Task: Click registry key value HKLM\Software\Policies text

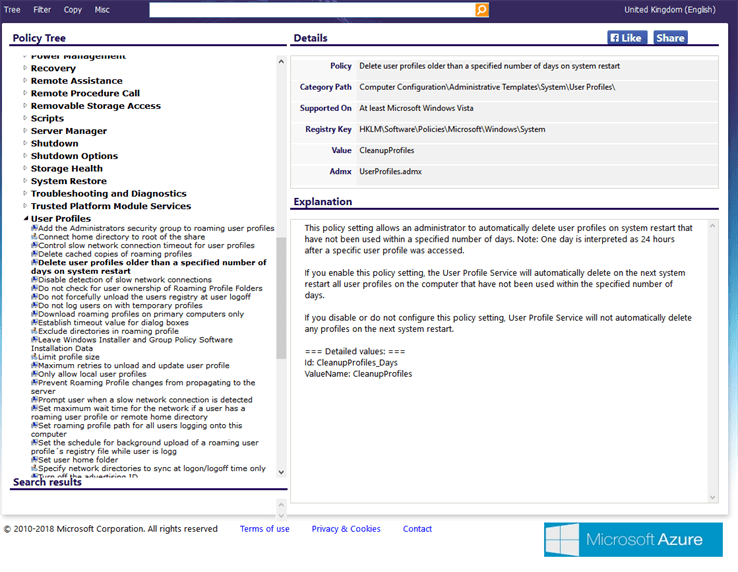Action: point(452,129)
